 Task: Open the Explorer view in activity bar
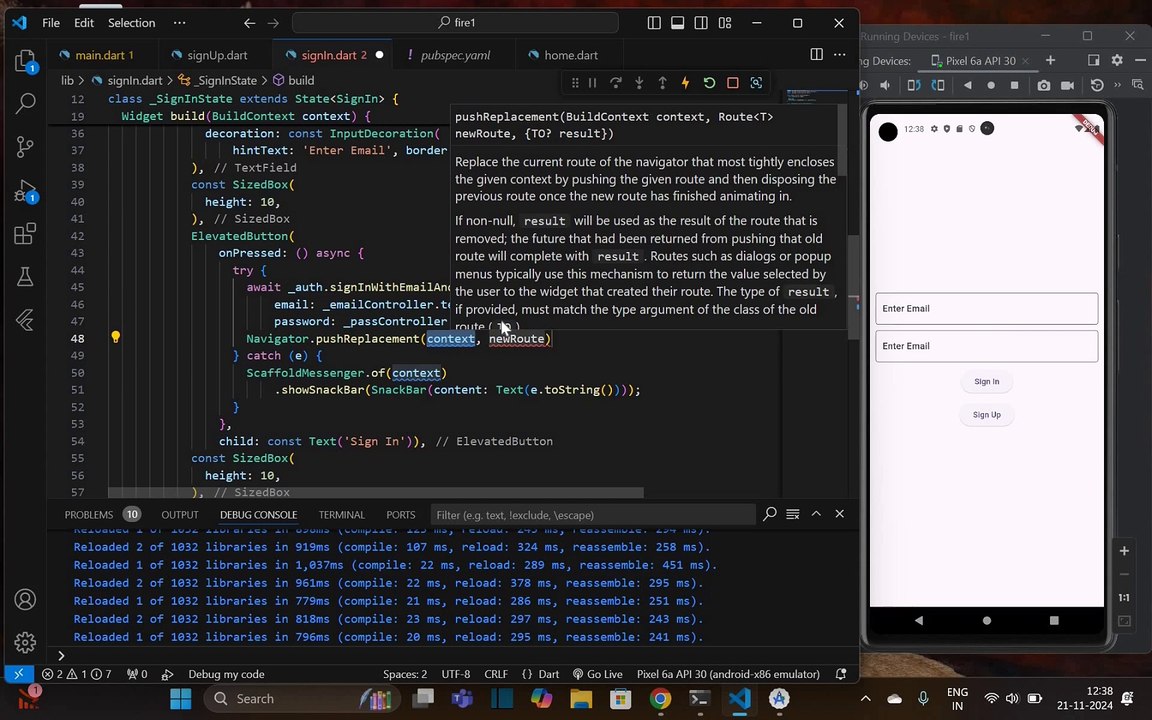coord(25,60)
